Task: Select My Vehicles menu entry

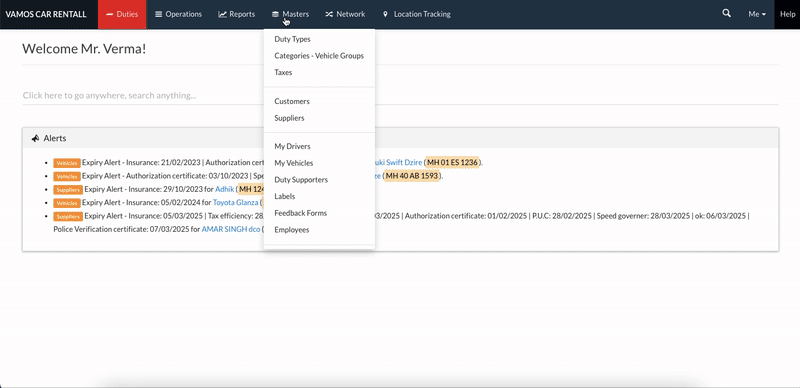Action: (x=294, y=163)
